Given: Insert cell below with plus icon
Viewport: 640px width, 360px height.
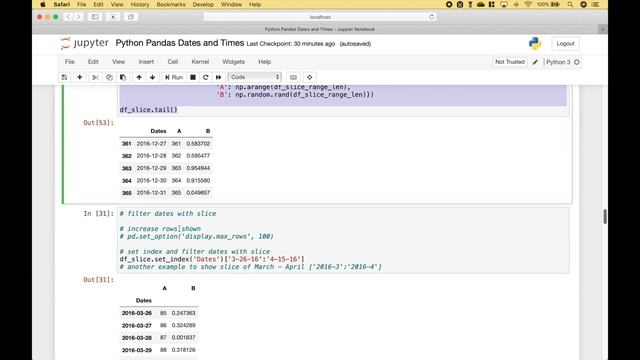Looking at the screenshot, I should [x=80, y=77].
